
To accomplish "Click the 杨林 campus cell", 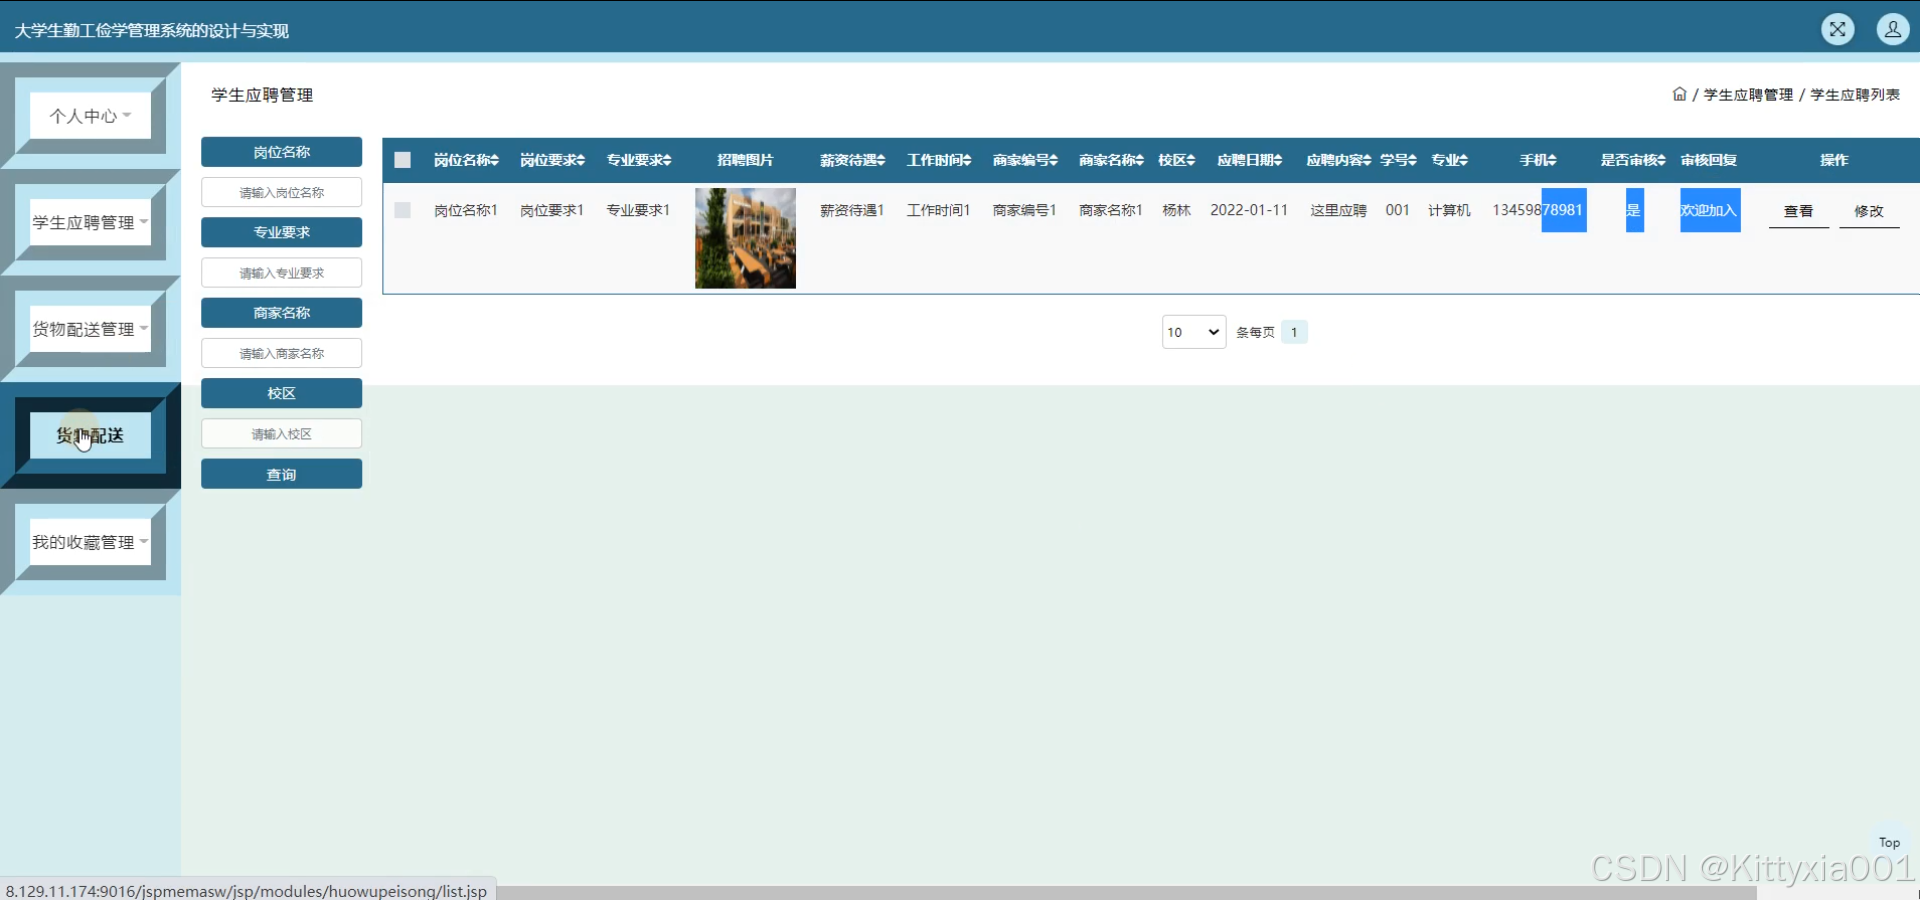I will pos(1176,210).
